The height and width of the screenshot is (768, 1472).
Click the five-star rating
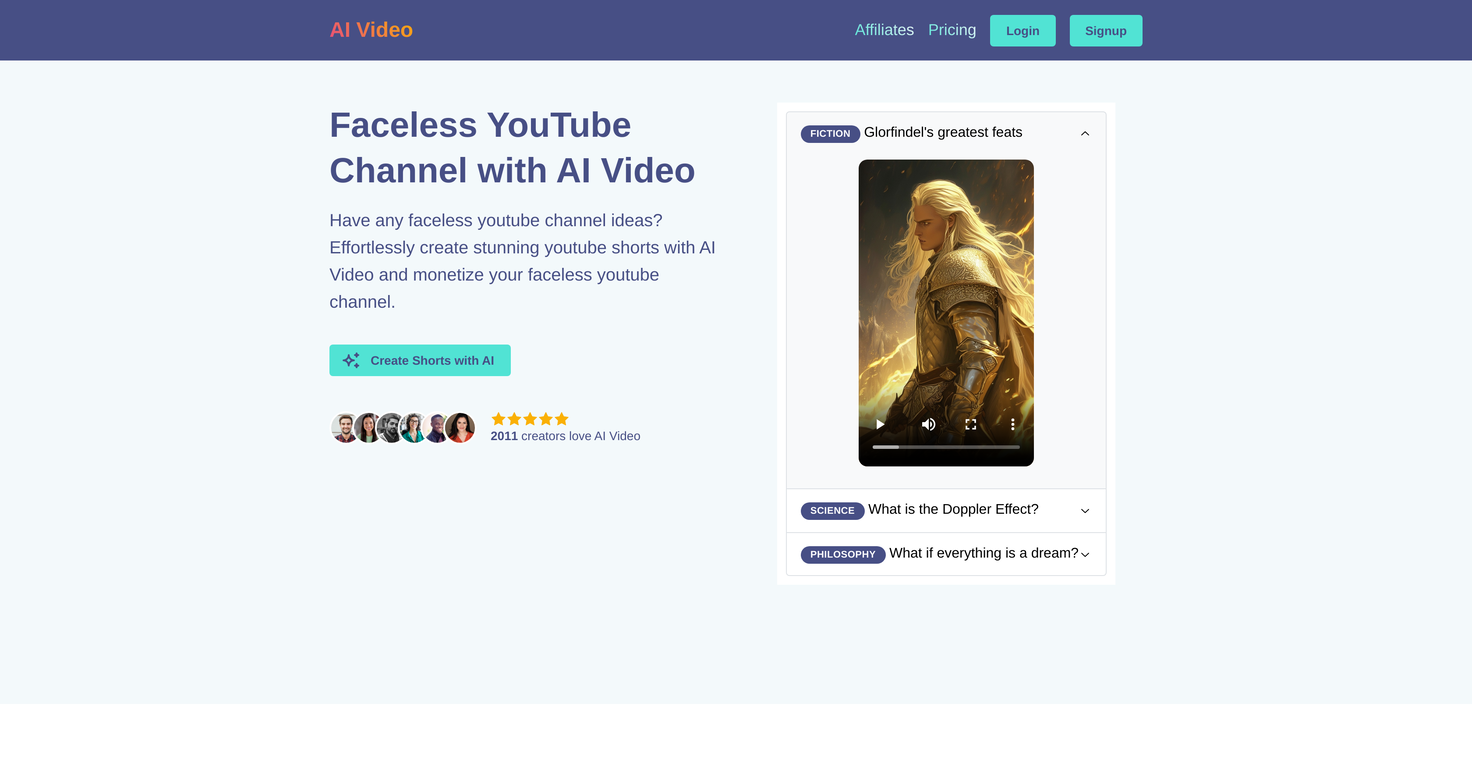(529, 419)
